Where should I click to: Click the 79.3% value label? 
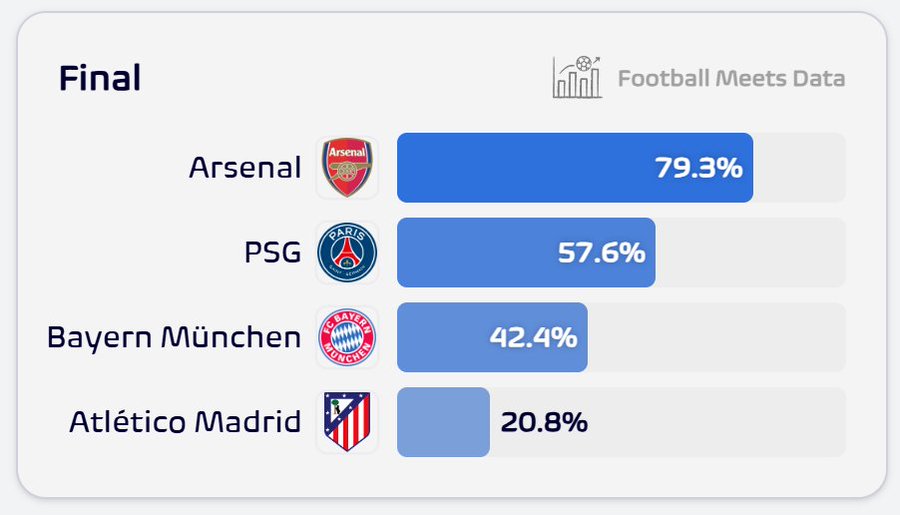pyautogui.click(x=699, y=168)
